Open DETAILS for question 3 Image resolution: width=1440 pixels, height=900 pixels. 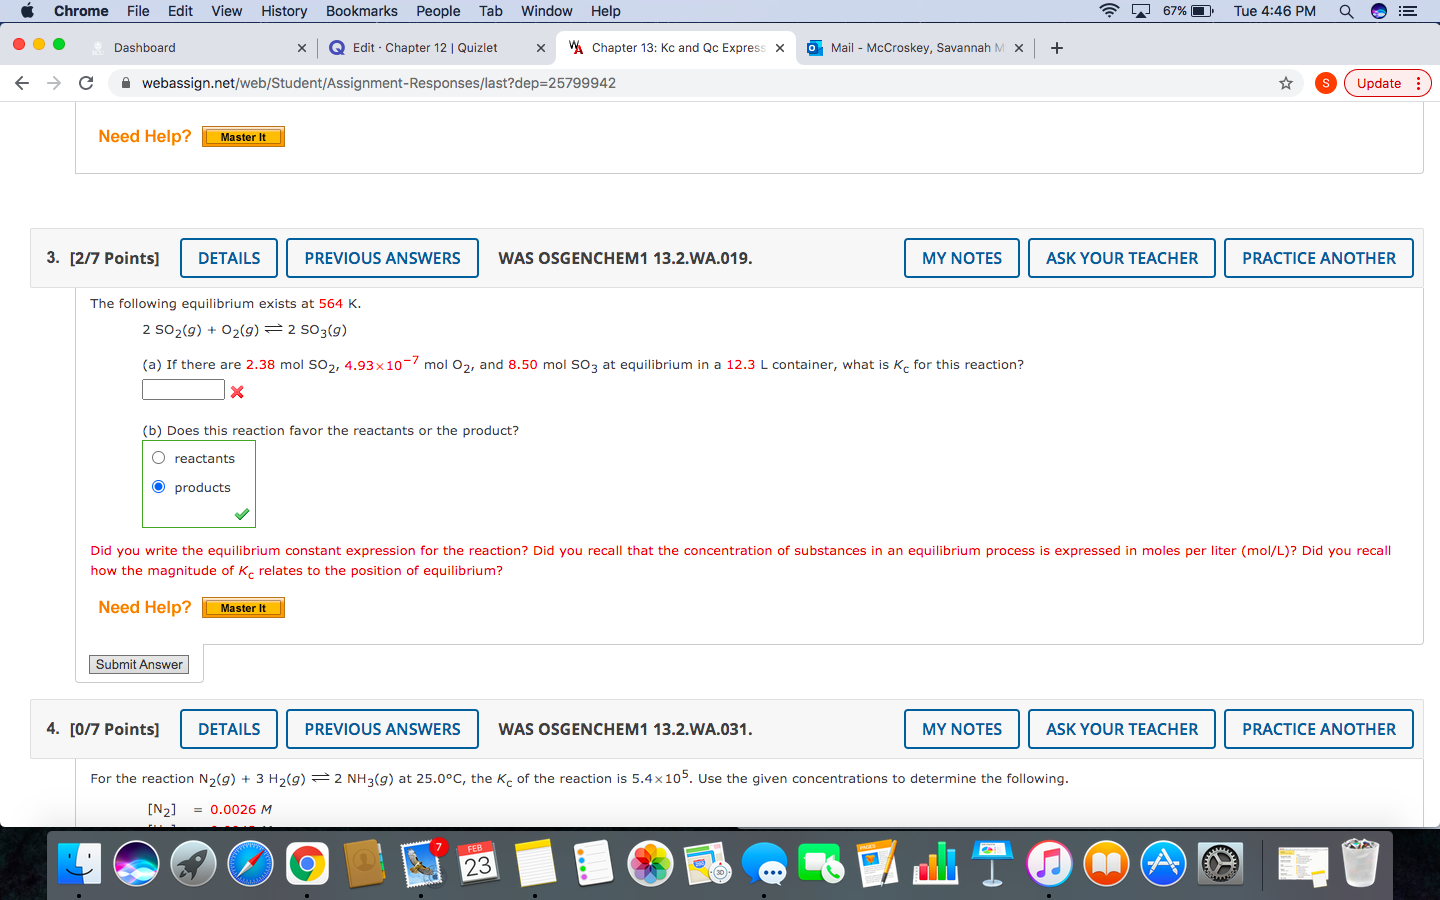pyautogui.click(x=229, y=258)
